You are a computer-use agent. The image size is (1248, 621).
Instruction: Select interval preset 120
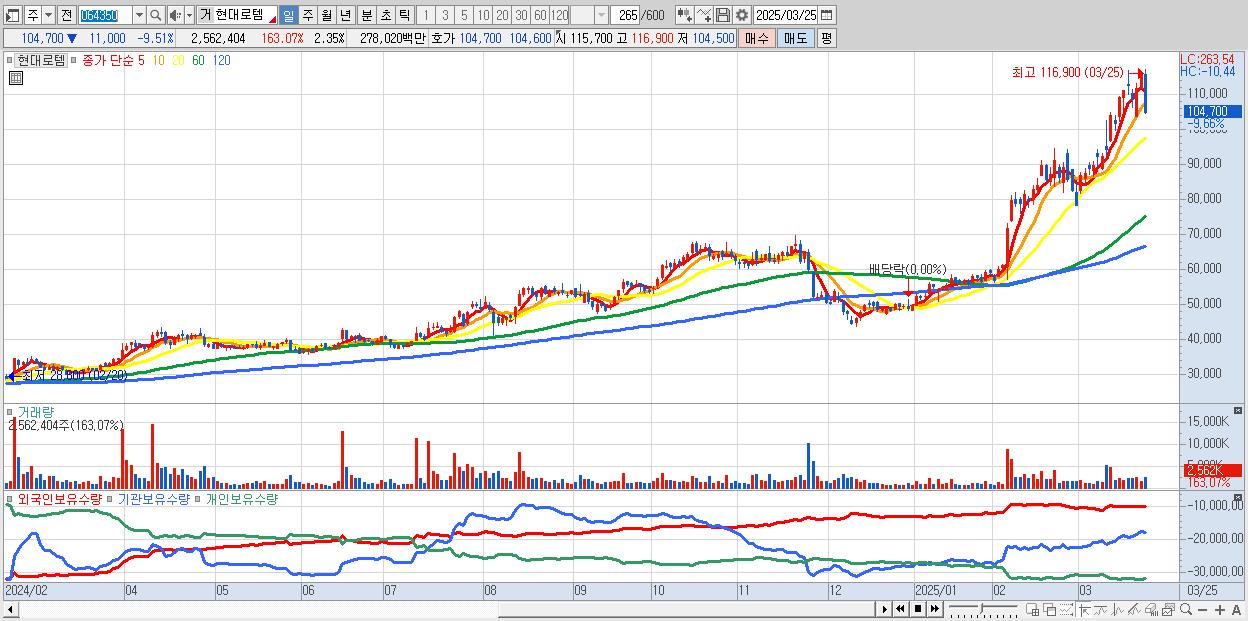pos(559,15)
